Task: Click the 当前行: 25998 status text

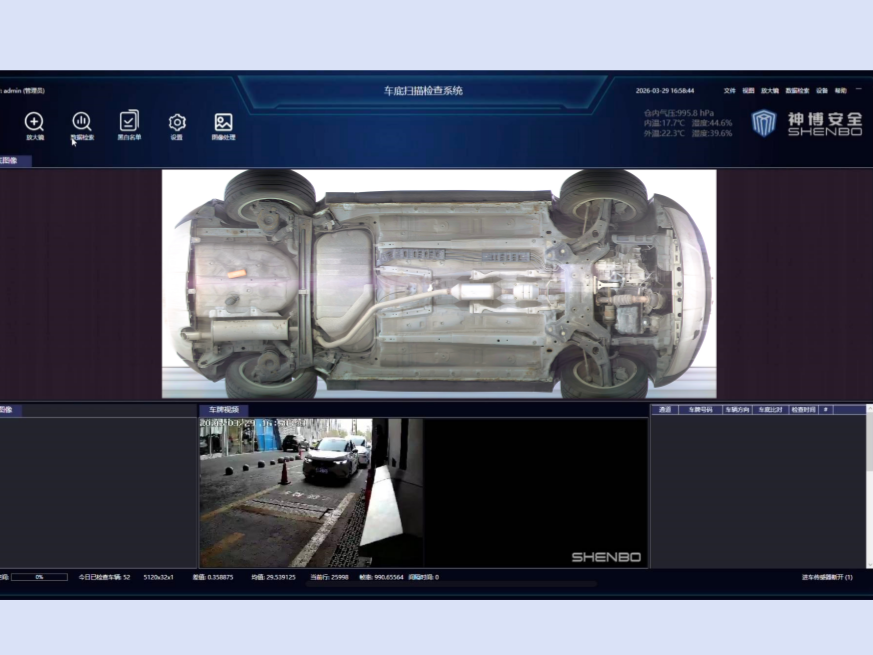Action: tap(329, 577)
